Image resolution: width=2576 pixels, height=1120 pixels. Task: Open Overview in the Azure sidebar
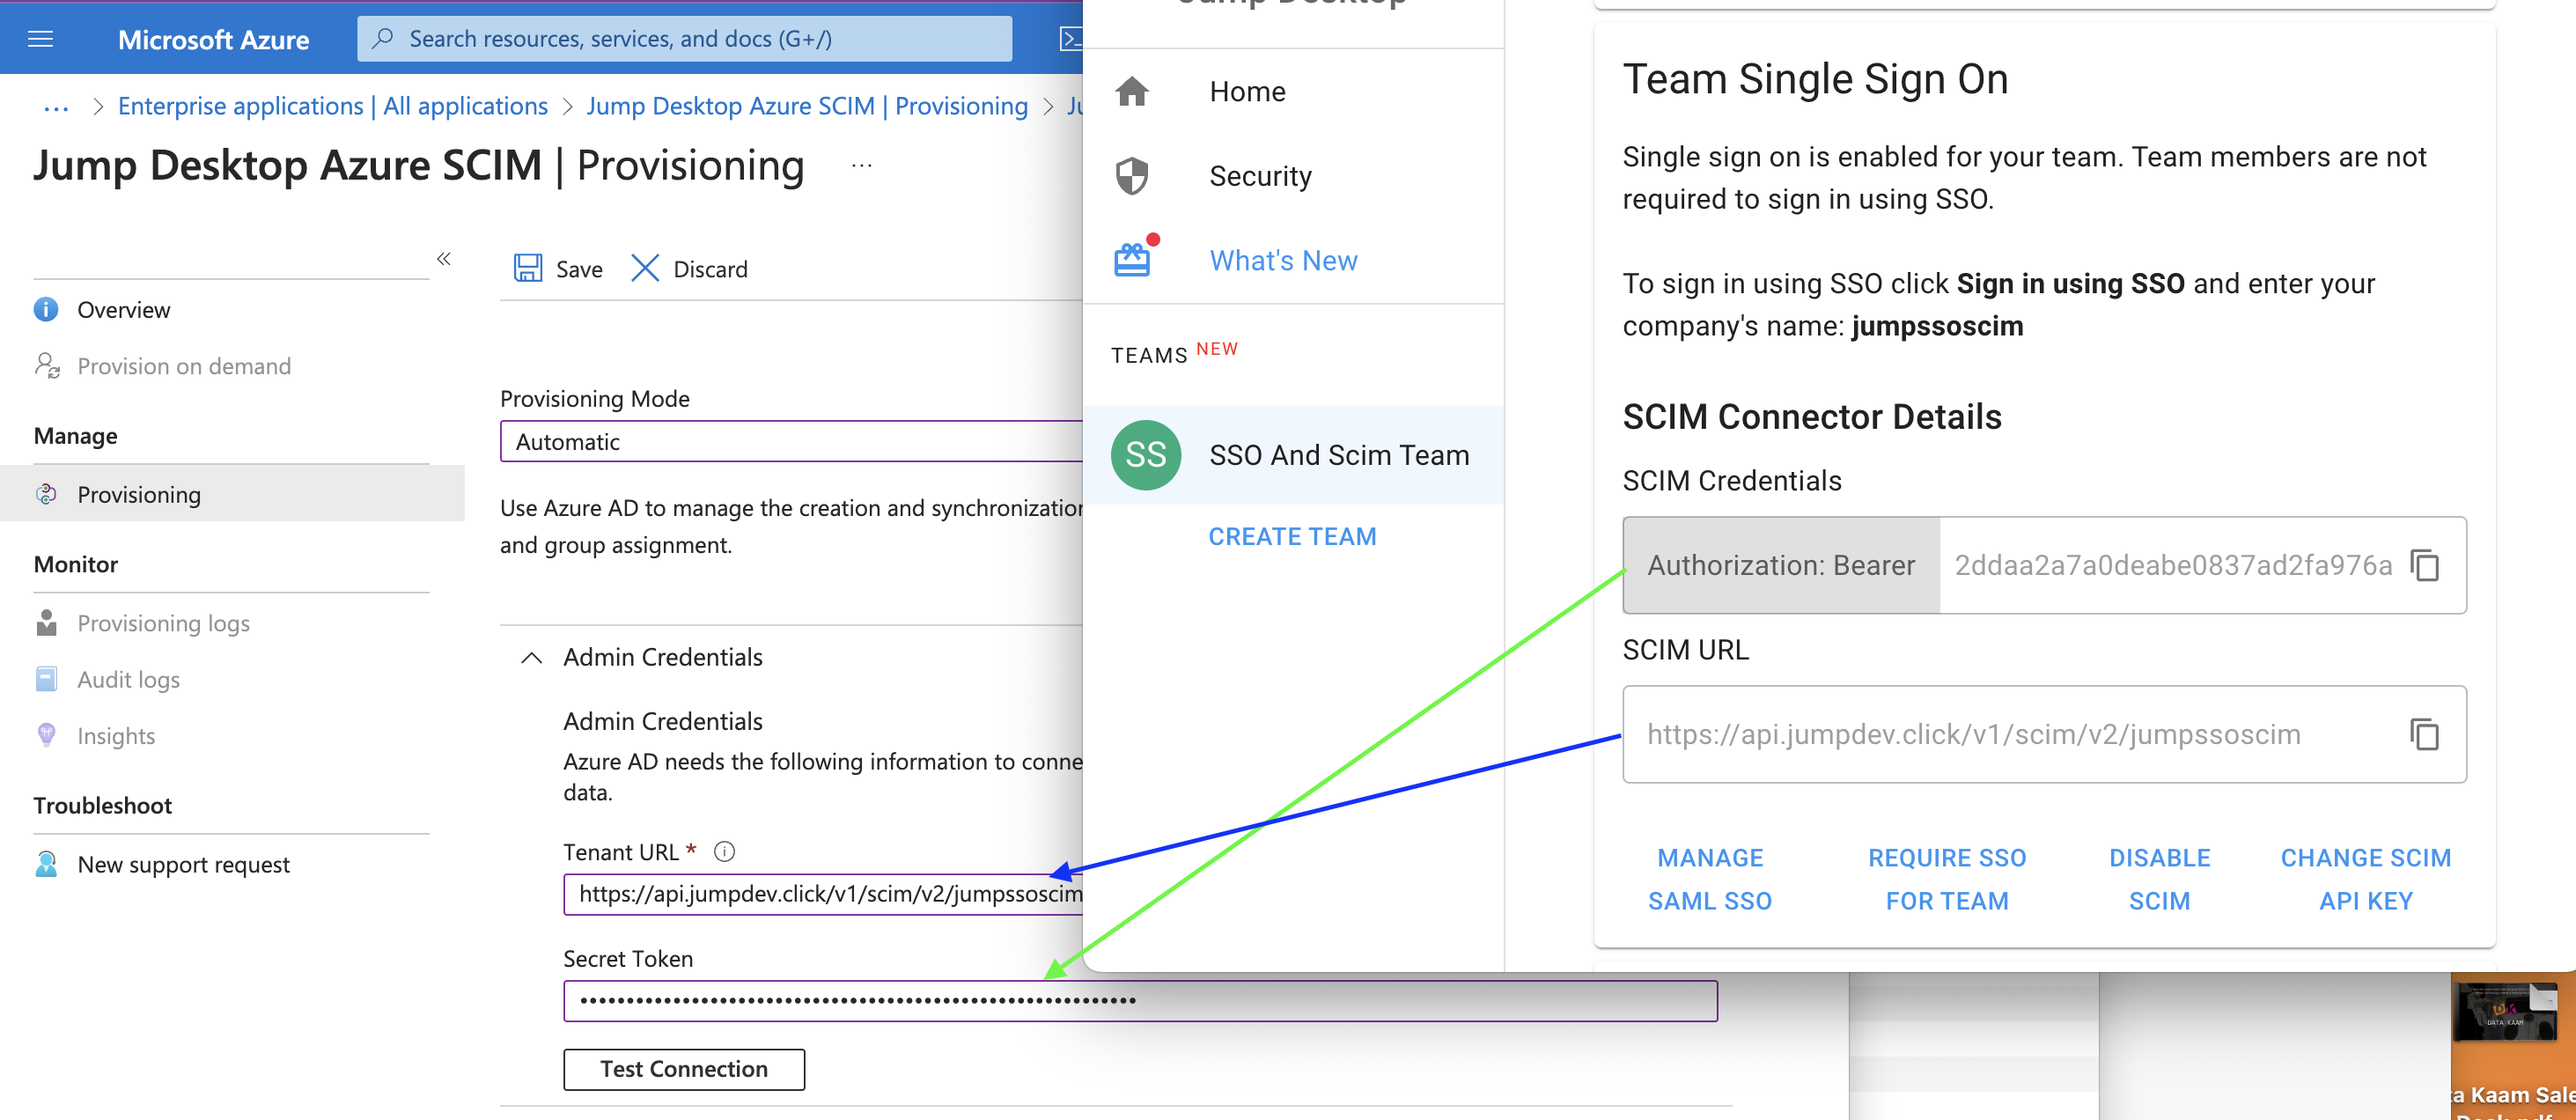pos(124,309)
